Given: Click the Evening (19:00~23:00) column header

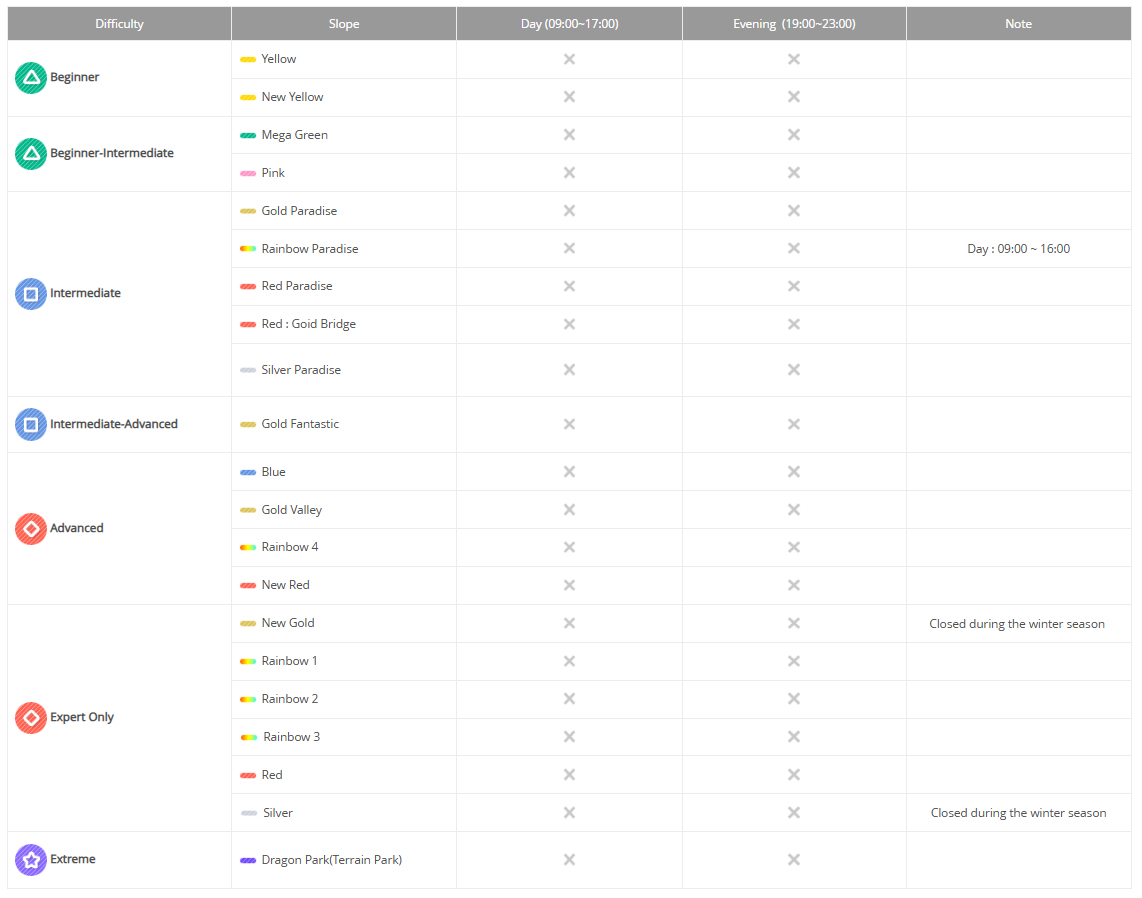Looking at the screenshot, I should point(794,24).
